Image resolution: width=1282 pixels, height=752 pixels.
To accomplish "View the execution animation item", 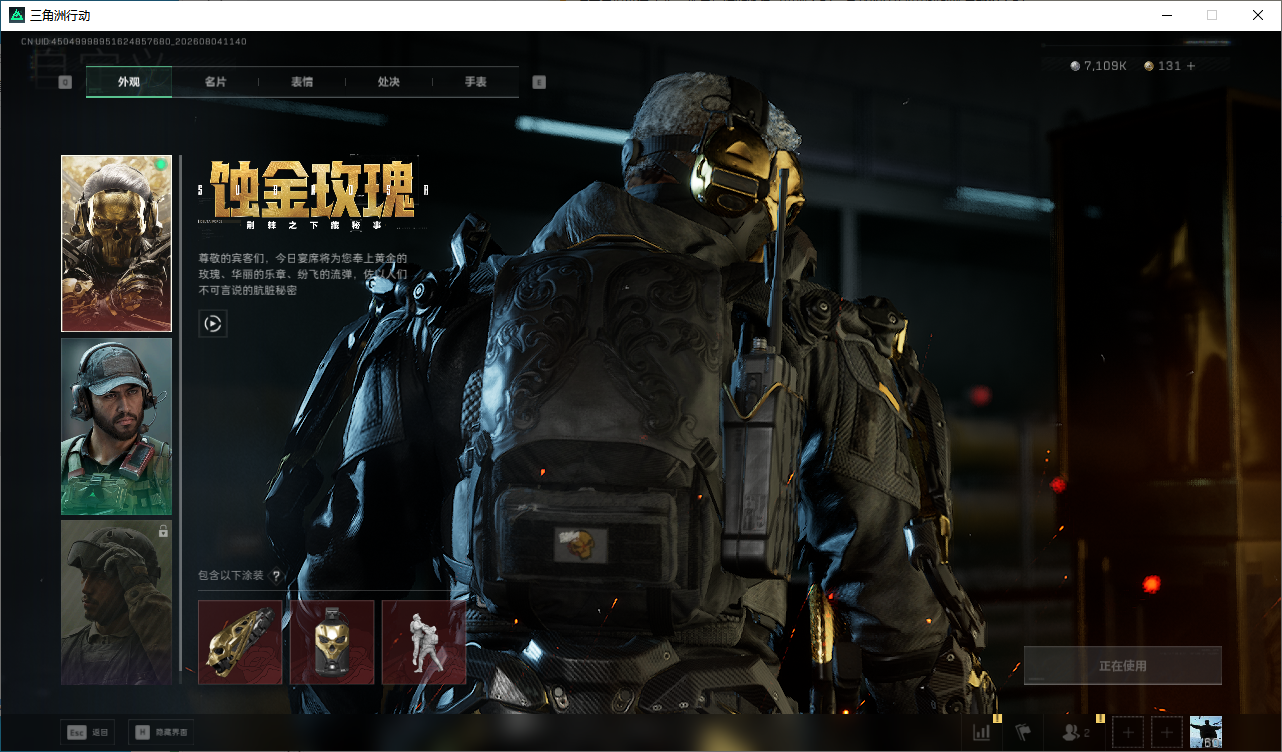I will (424, 642).
